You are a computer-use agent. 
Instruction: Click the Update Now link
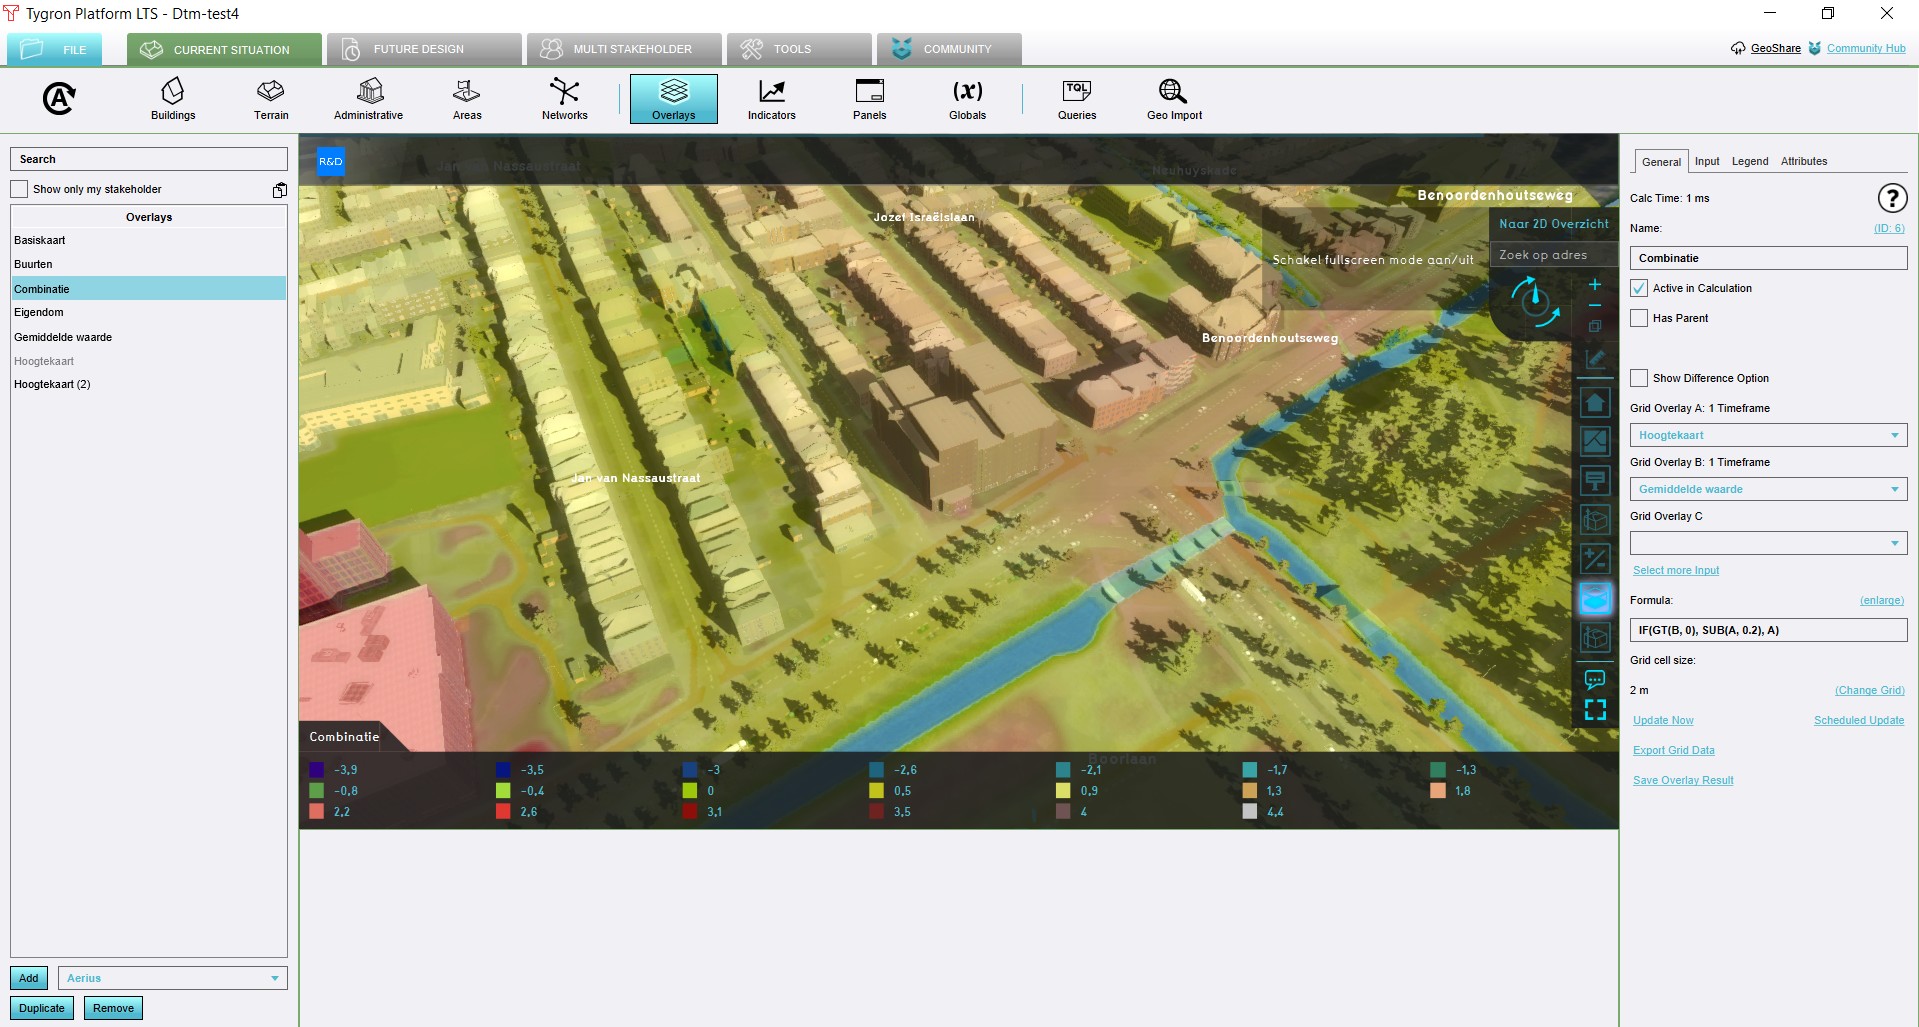click(1663, 720)
